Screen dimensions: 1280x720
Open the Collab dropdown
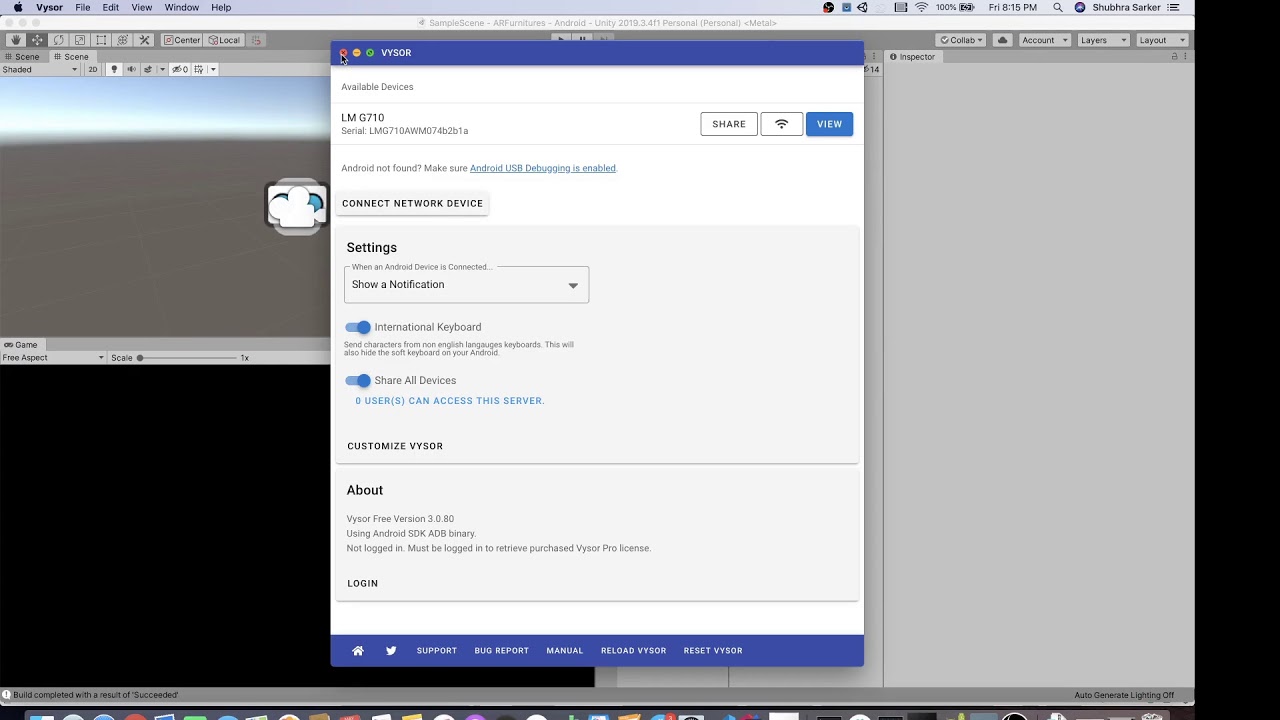[x=961, y=40]
